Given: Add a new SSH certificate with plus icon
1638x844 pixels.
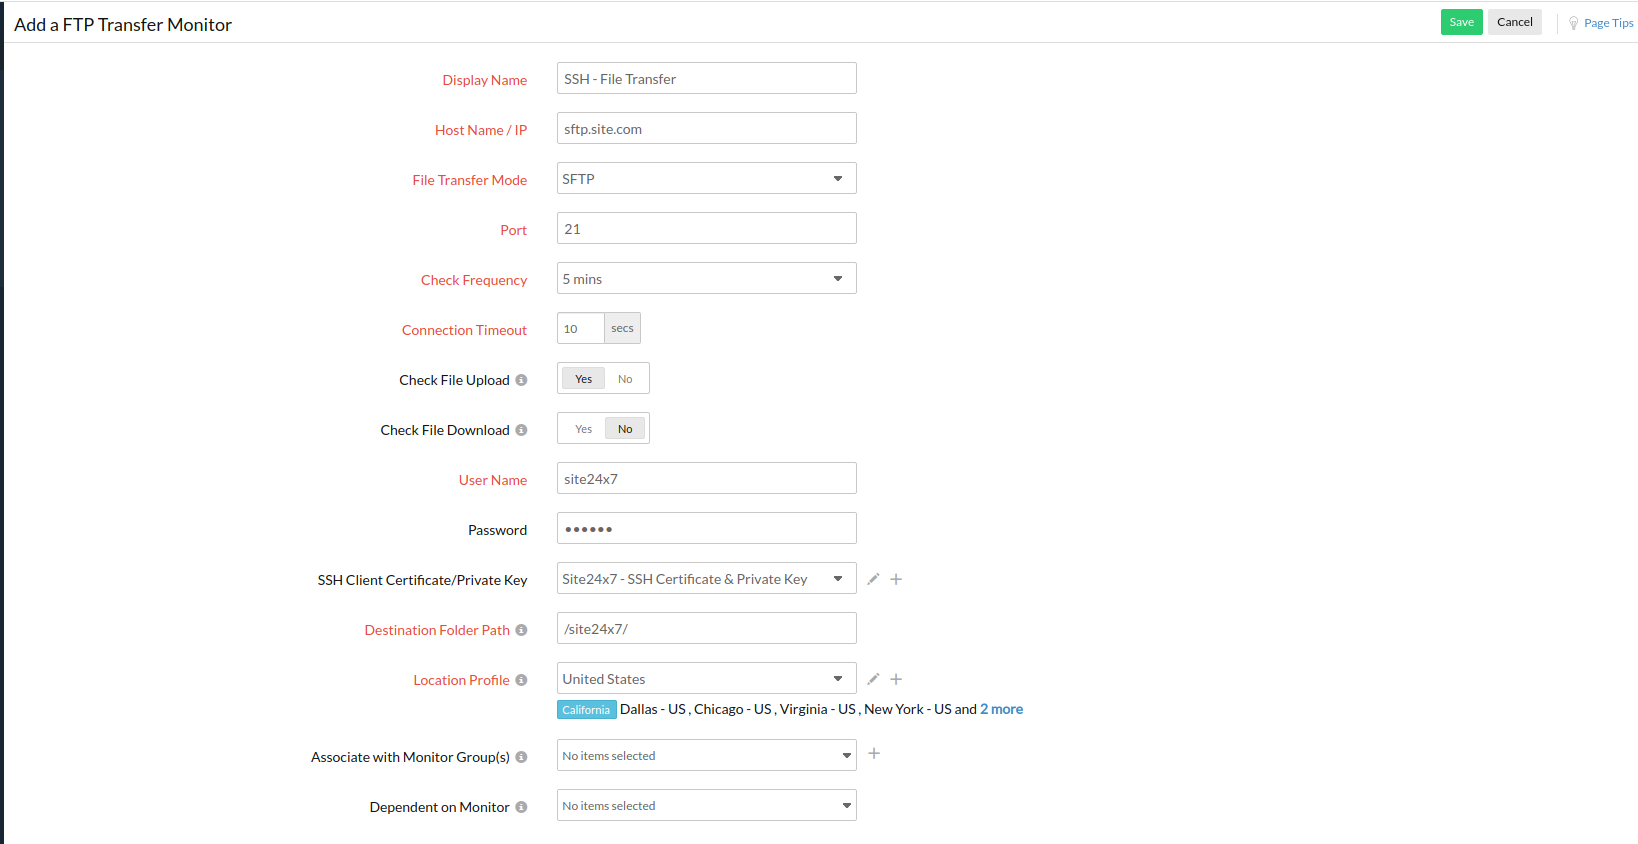Looking at the screenshot, I should coord(896,579).
